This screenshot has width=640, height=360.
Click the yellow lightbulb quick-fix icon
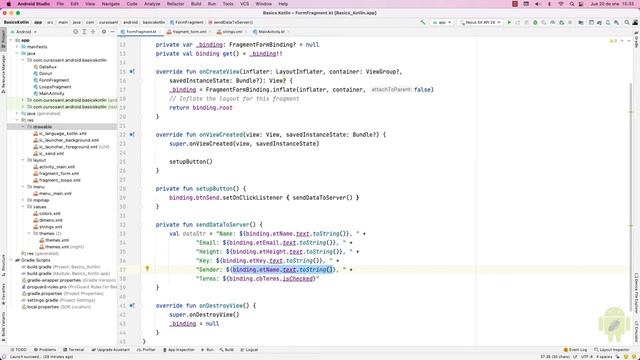coord(147,269)
